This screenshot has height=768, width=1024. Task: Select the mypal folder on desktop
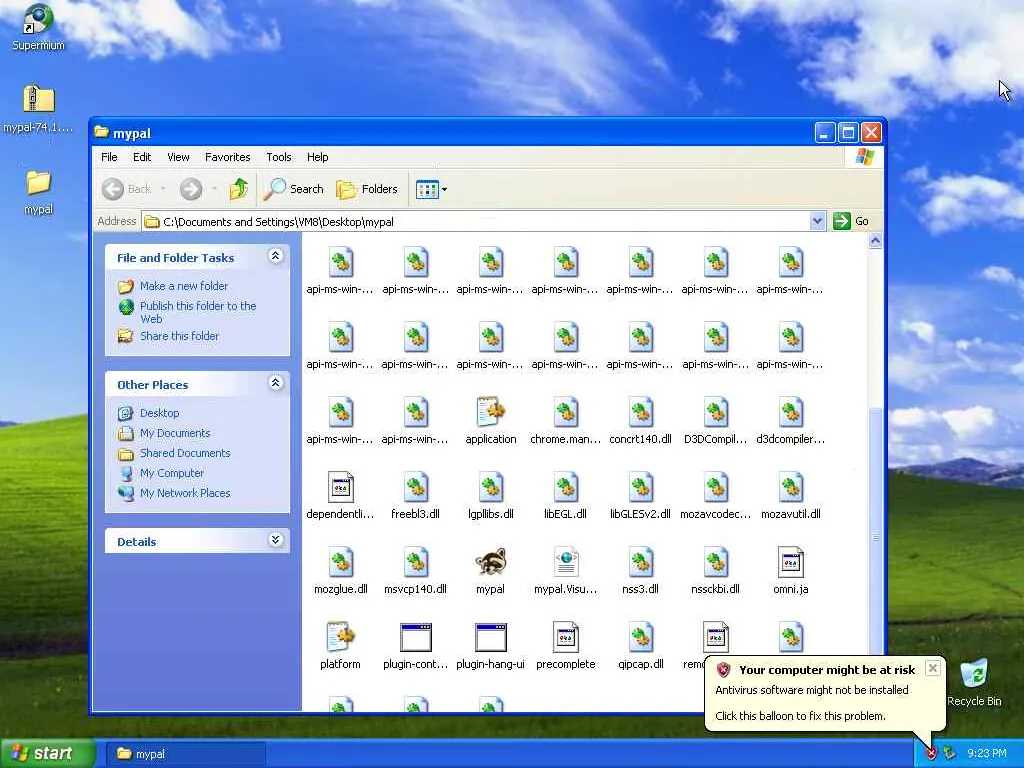coord(38,192)
